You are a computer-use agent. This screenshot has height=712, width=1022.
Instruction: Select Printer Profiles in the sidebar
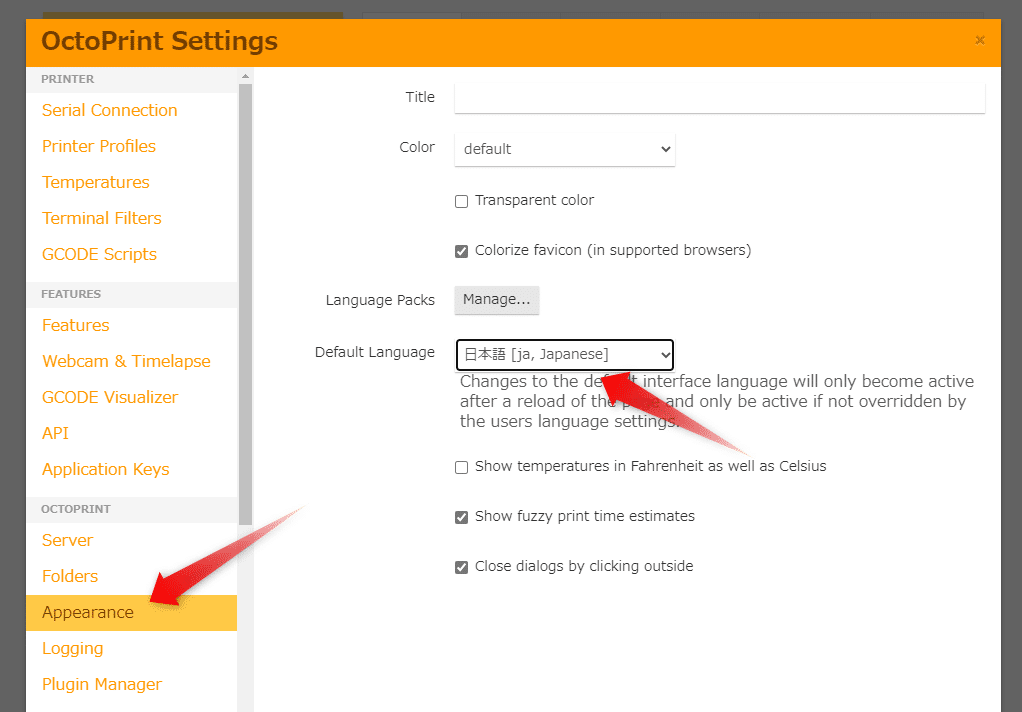tap(98, 146)
